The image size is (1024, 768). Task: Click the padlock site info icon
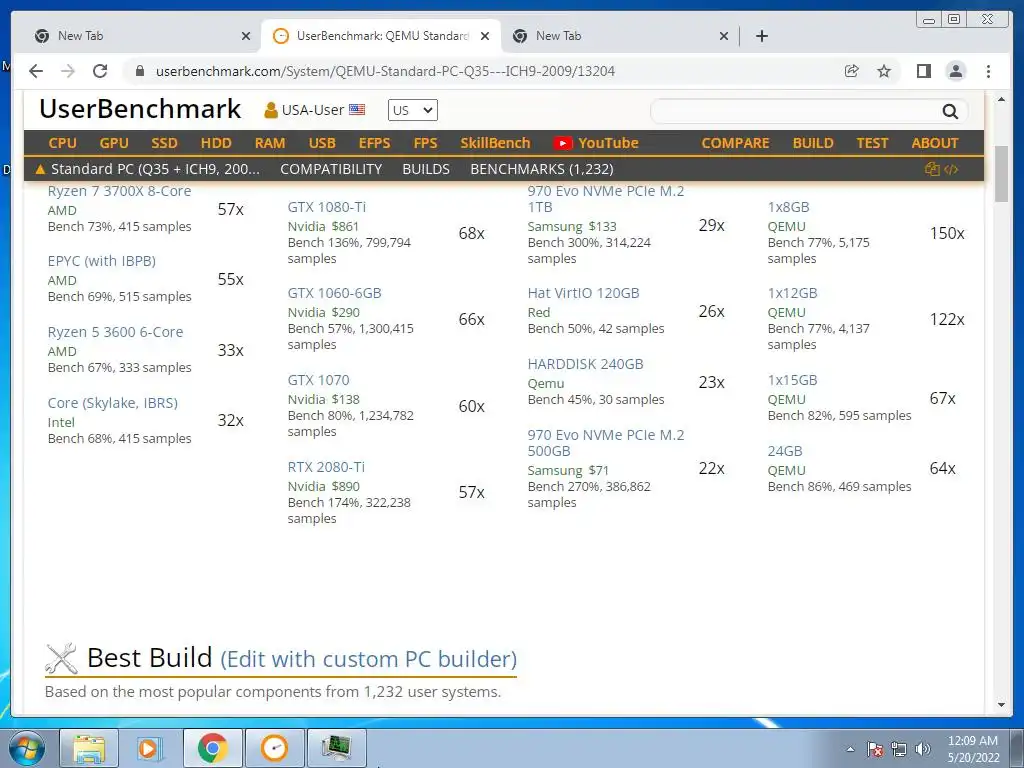click(139, 71)
